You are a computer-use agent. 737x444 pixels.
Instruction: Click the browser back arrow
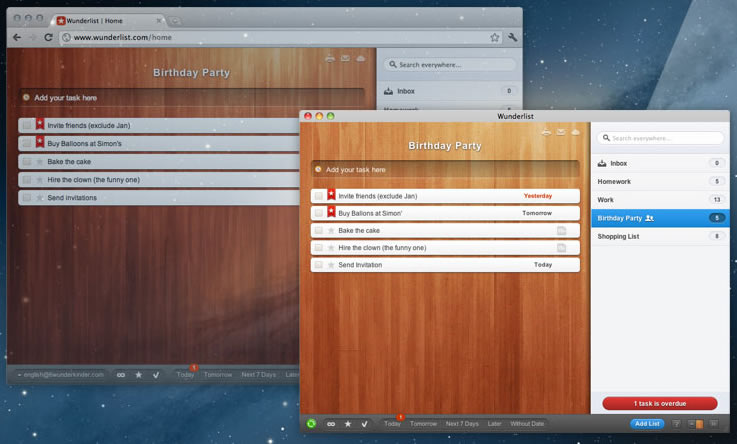click(x=17, y=37)
